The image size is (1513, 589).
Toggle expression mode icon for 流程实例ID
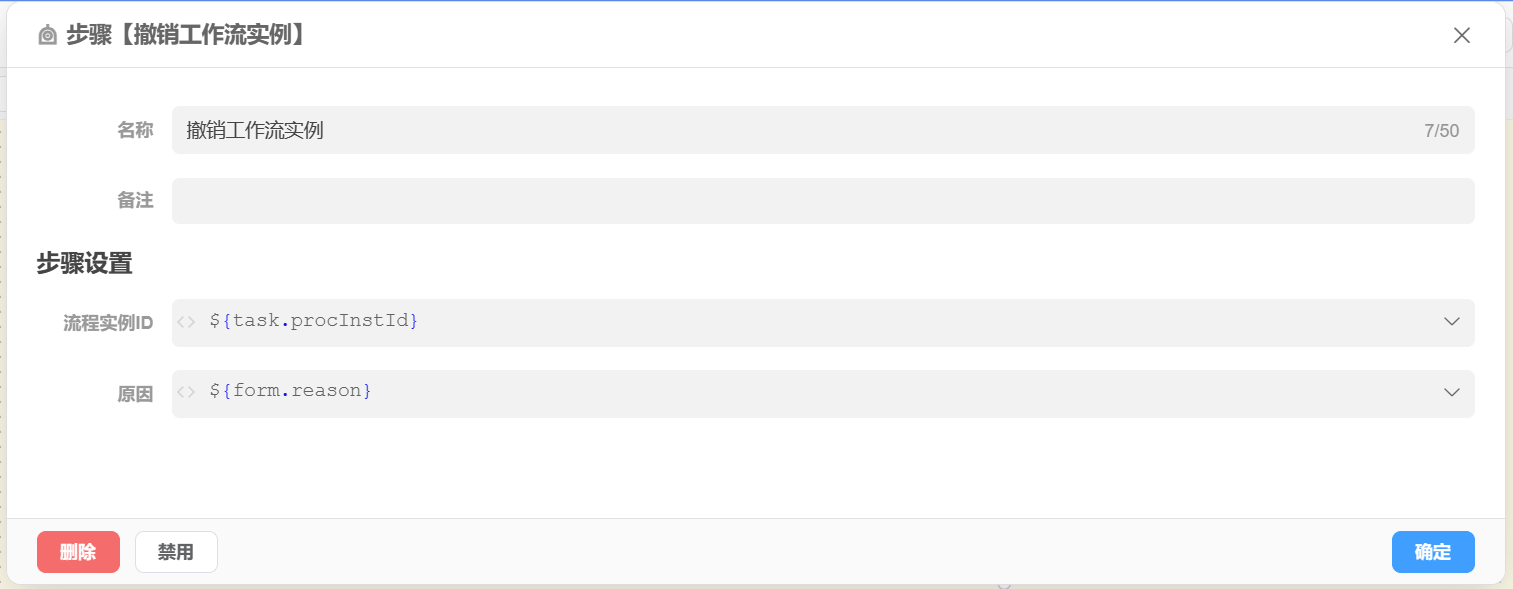(x=187, y=322)
